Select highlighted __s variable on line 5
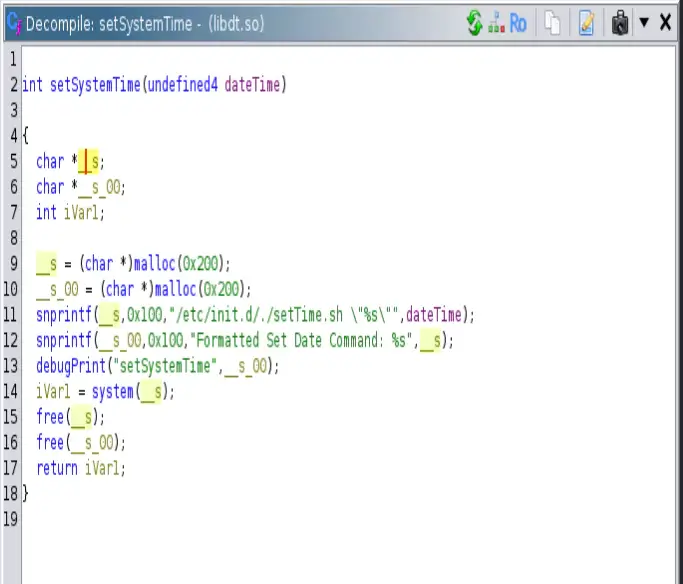Screen dimensions: 683x584 pos(88,162)
